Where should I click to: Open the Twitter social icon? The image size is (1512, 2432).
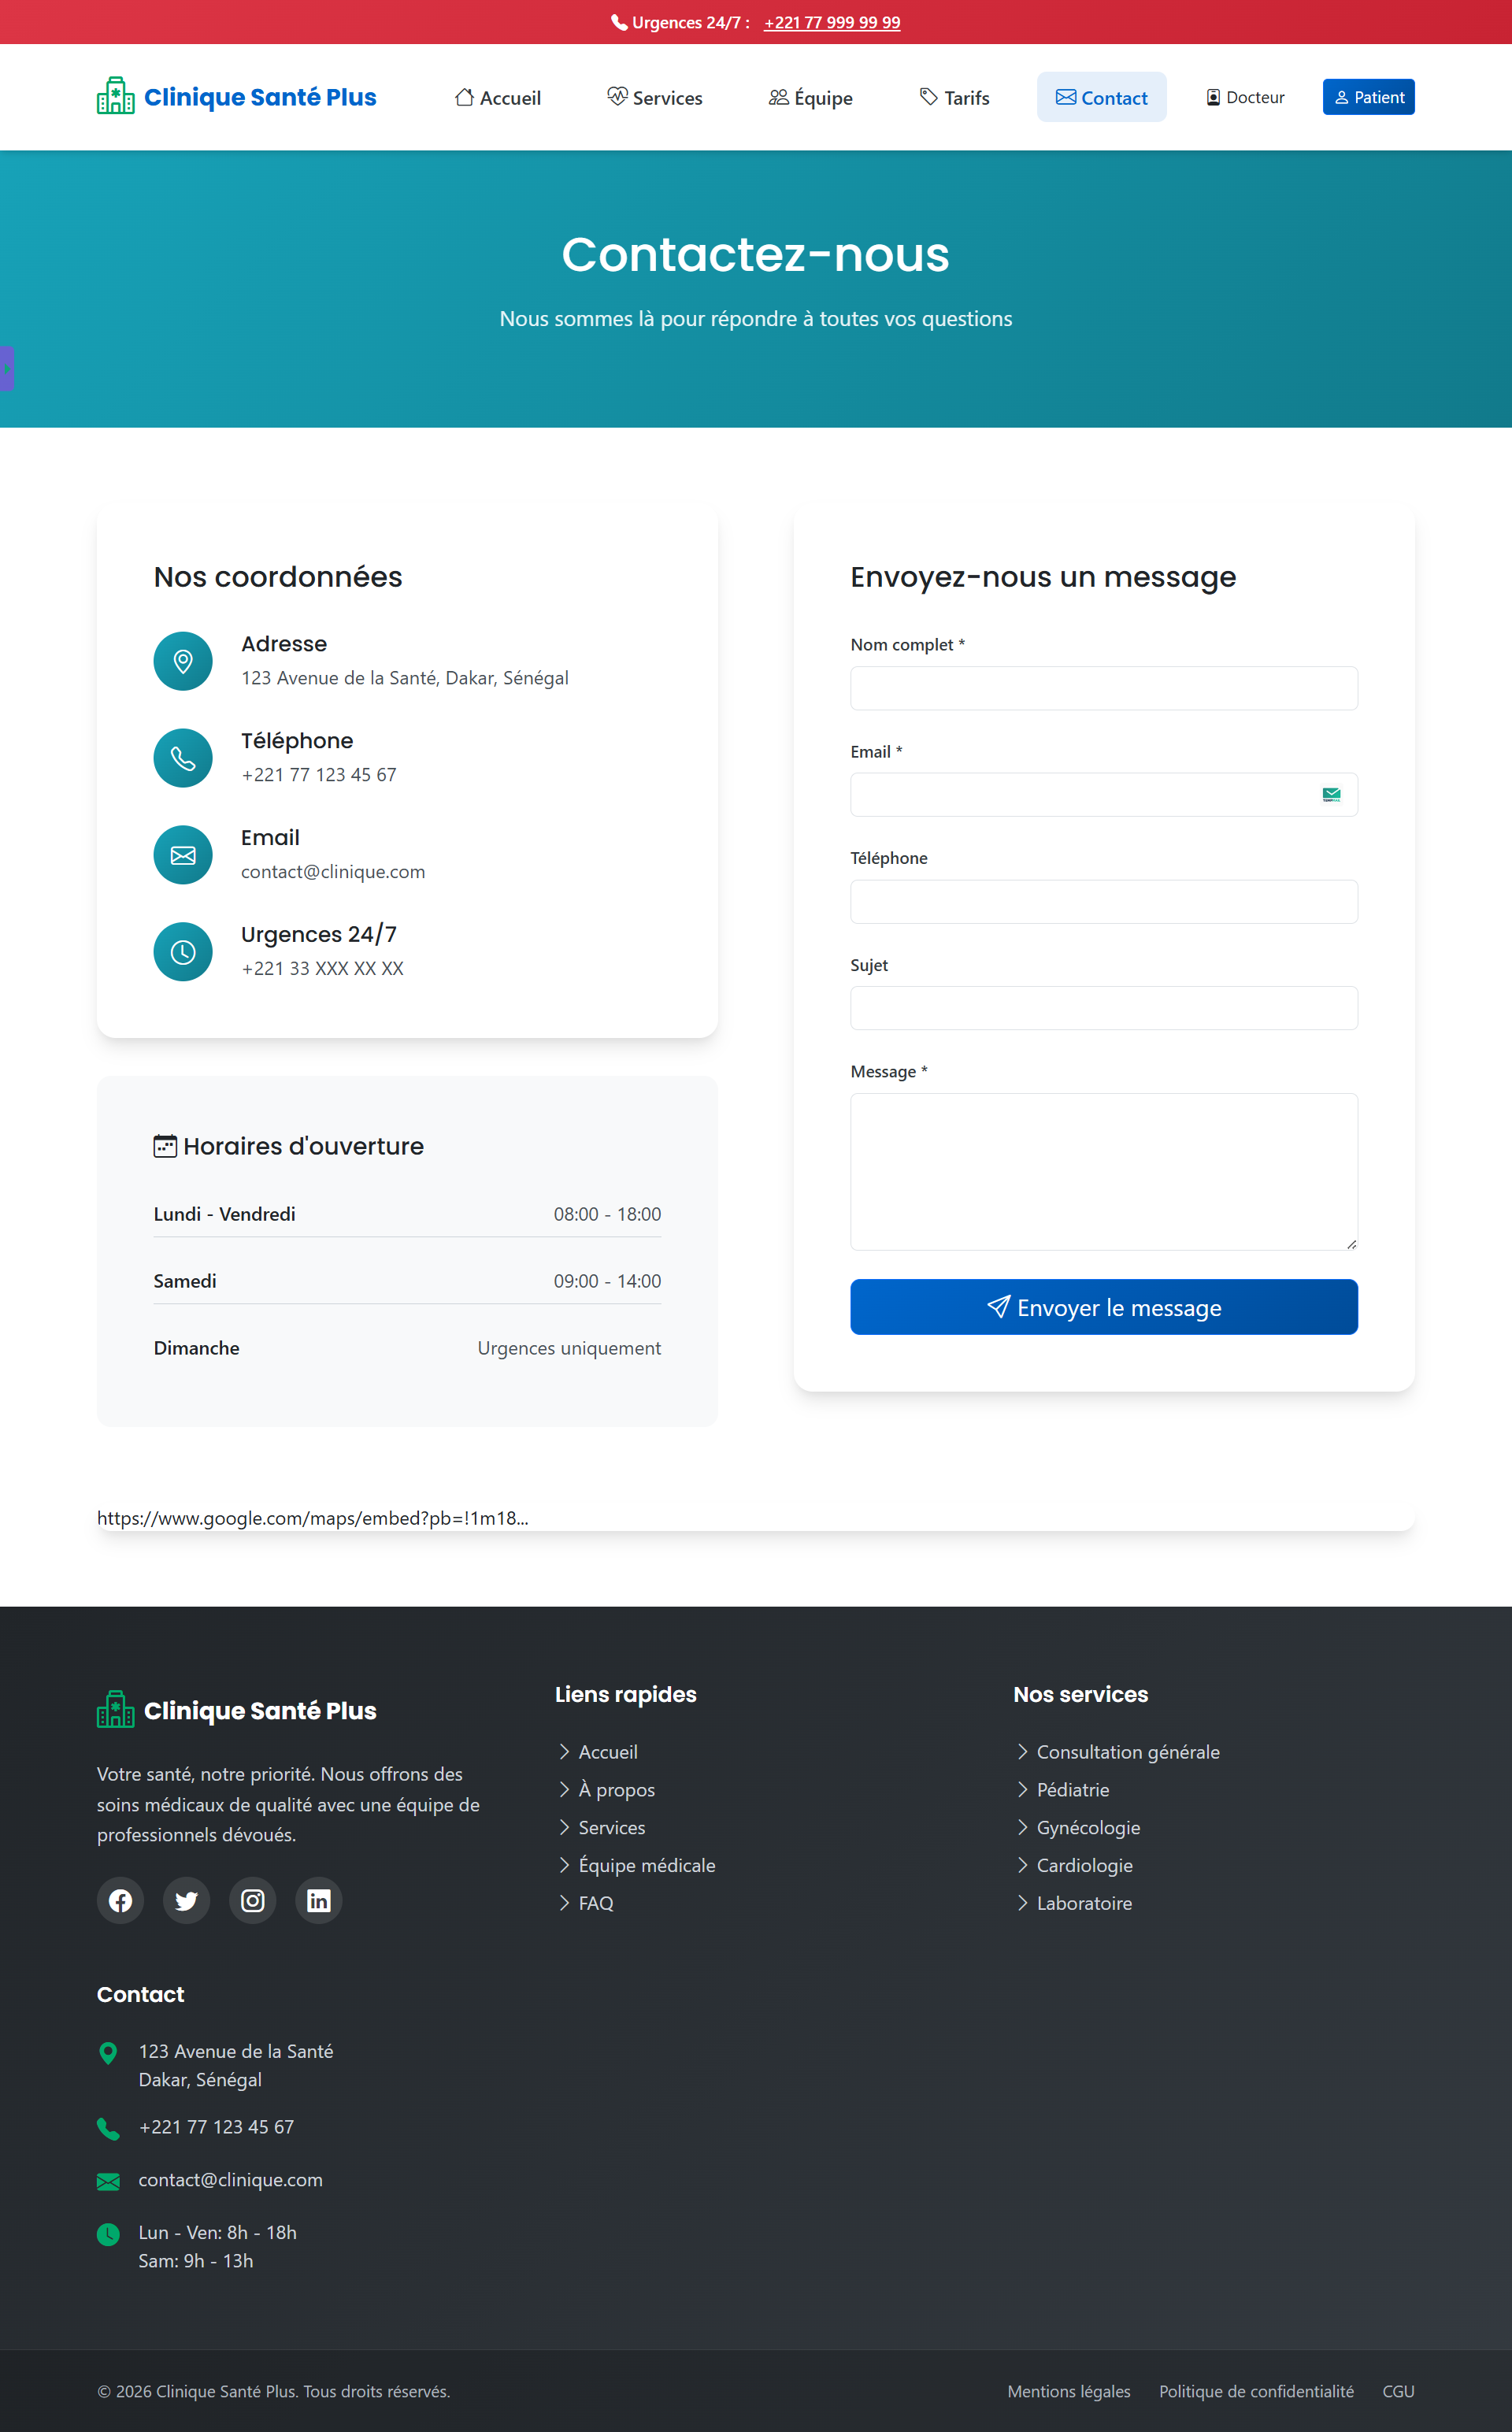click(x=186, y=1900)
